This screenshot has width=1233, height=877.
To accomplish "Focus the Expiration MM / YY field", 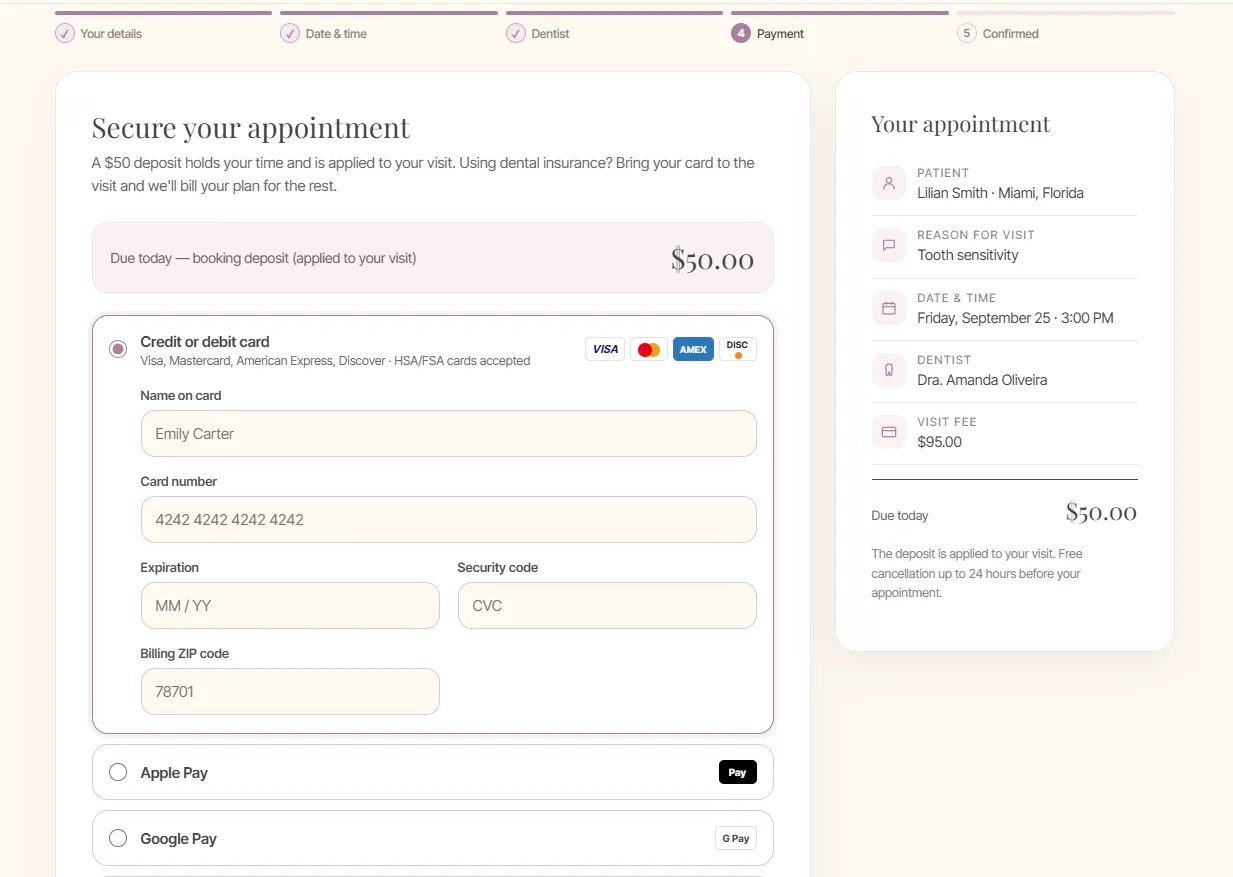I will tap(290, 605).
